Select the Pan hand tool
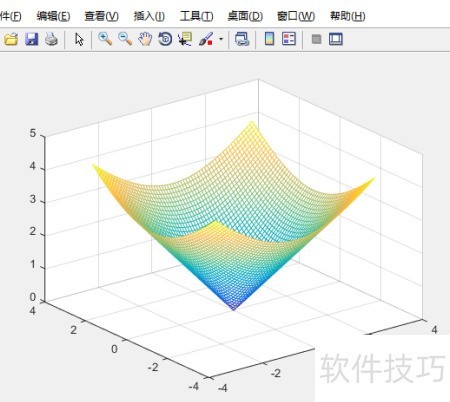Viewport: 450px width, 402px height. 145,39
